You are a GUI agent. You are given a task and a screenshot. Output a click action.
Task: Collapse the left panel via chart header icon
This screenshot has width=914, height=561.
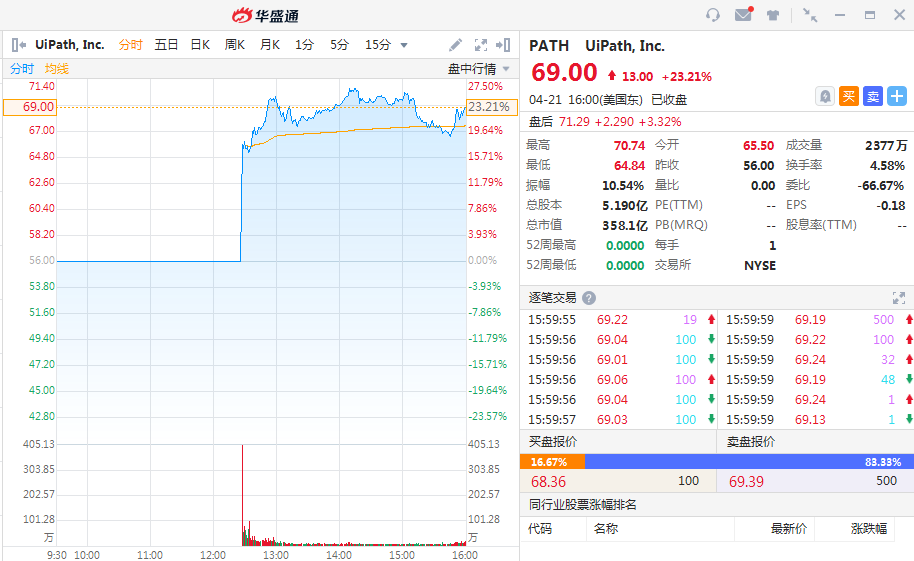click(x=19, y=45)
